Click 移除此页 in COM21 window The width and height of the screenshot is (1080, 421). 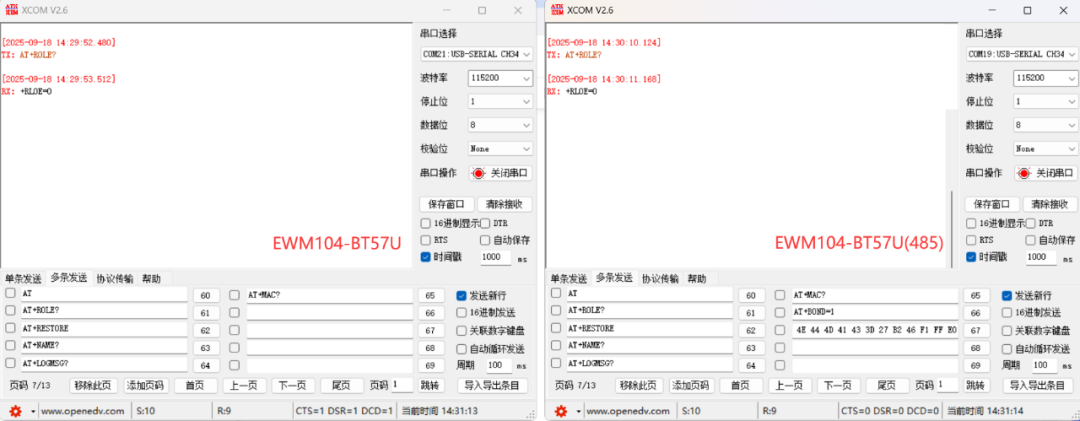click(x=93, y=386)
